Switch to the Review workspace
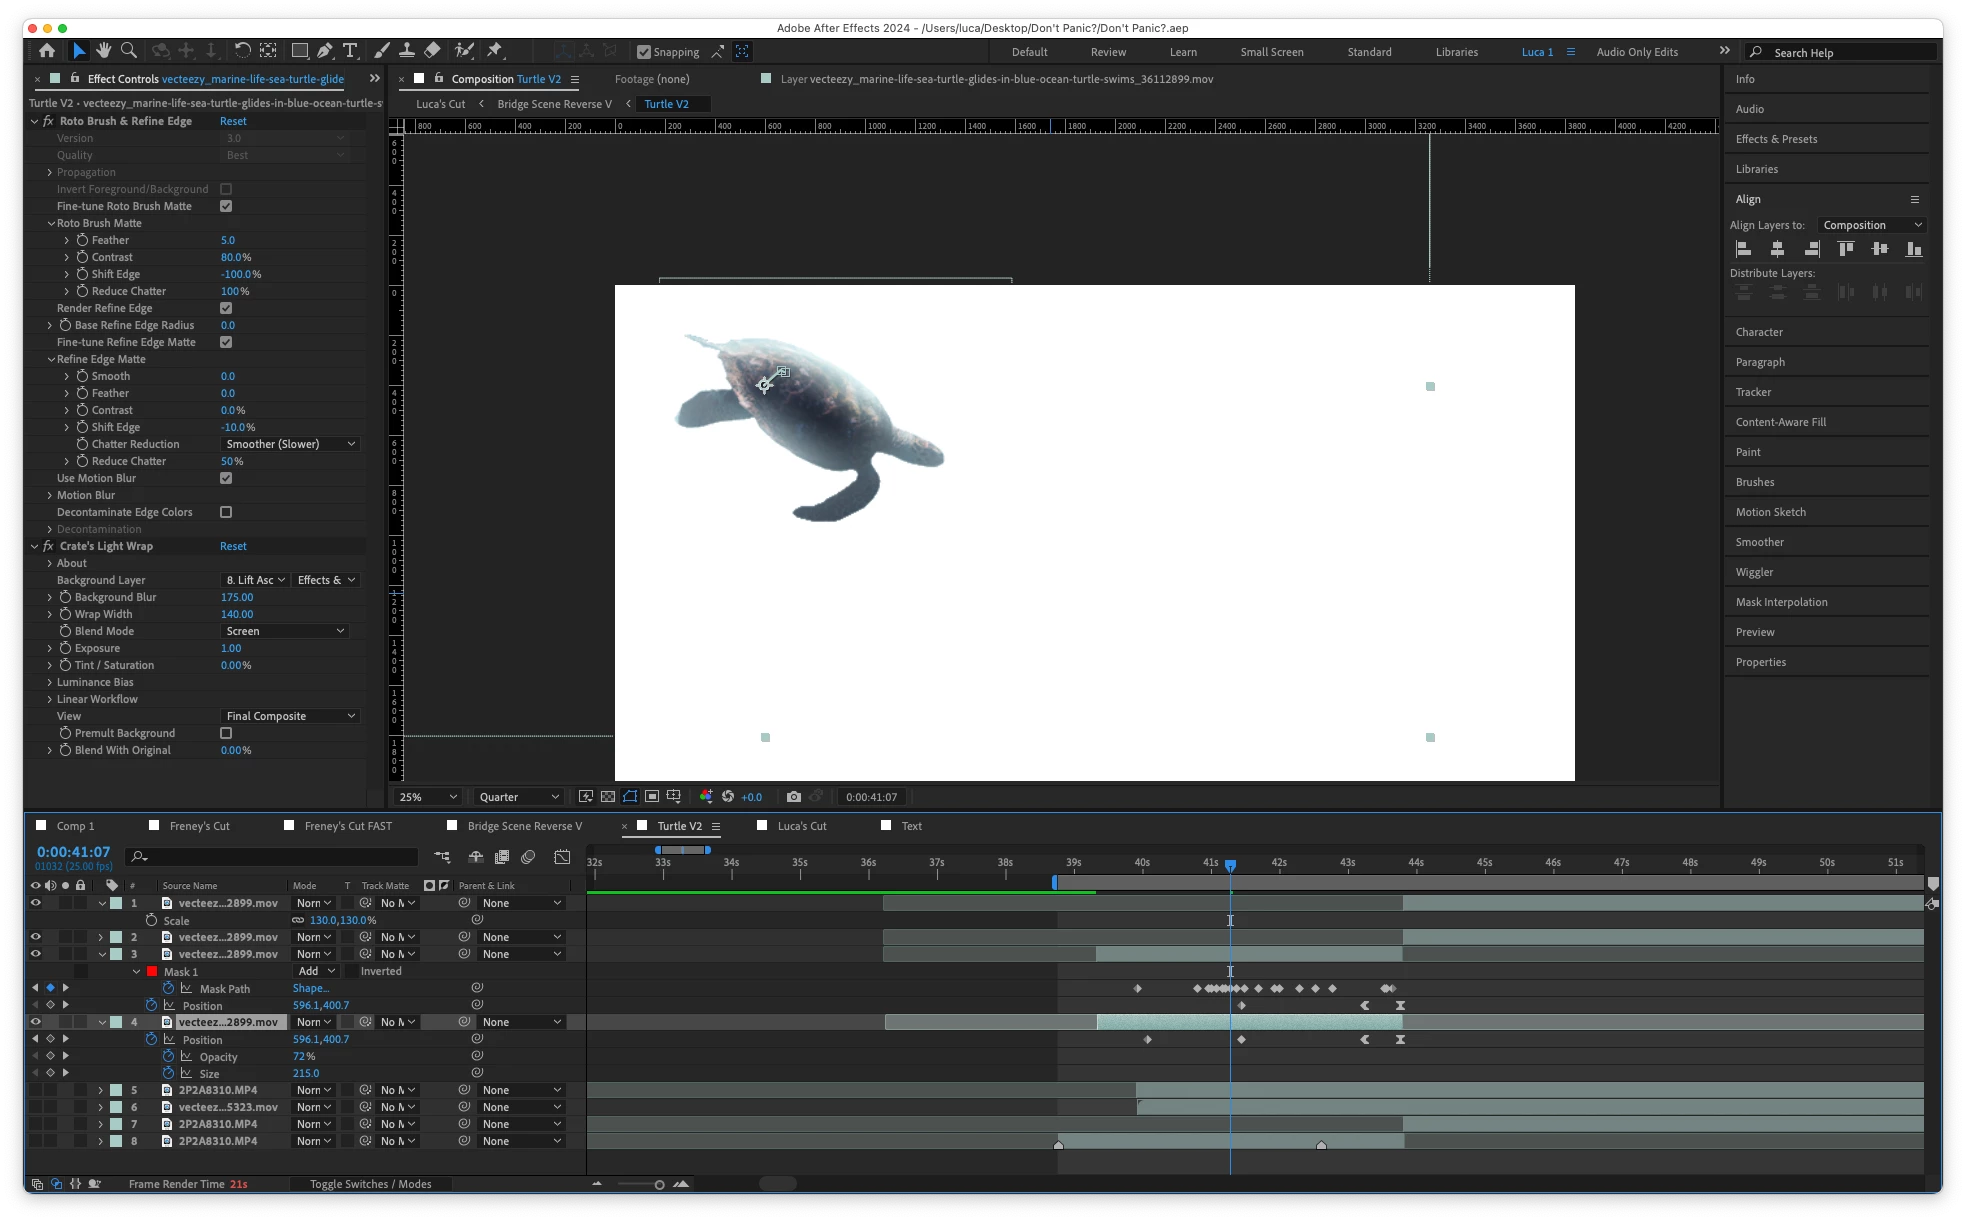Image resolution: width=1966 pixels, height=1221 pixels. 1108,52
